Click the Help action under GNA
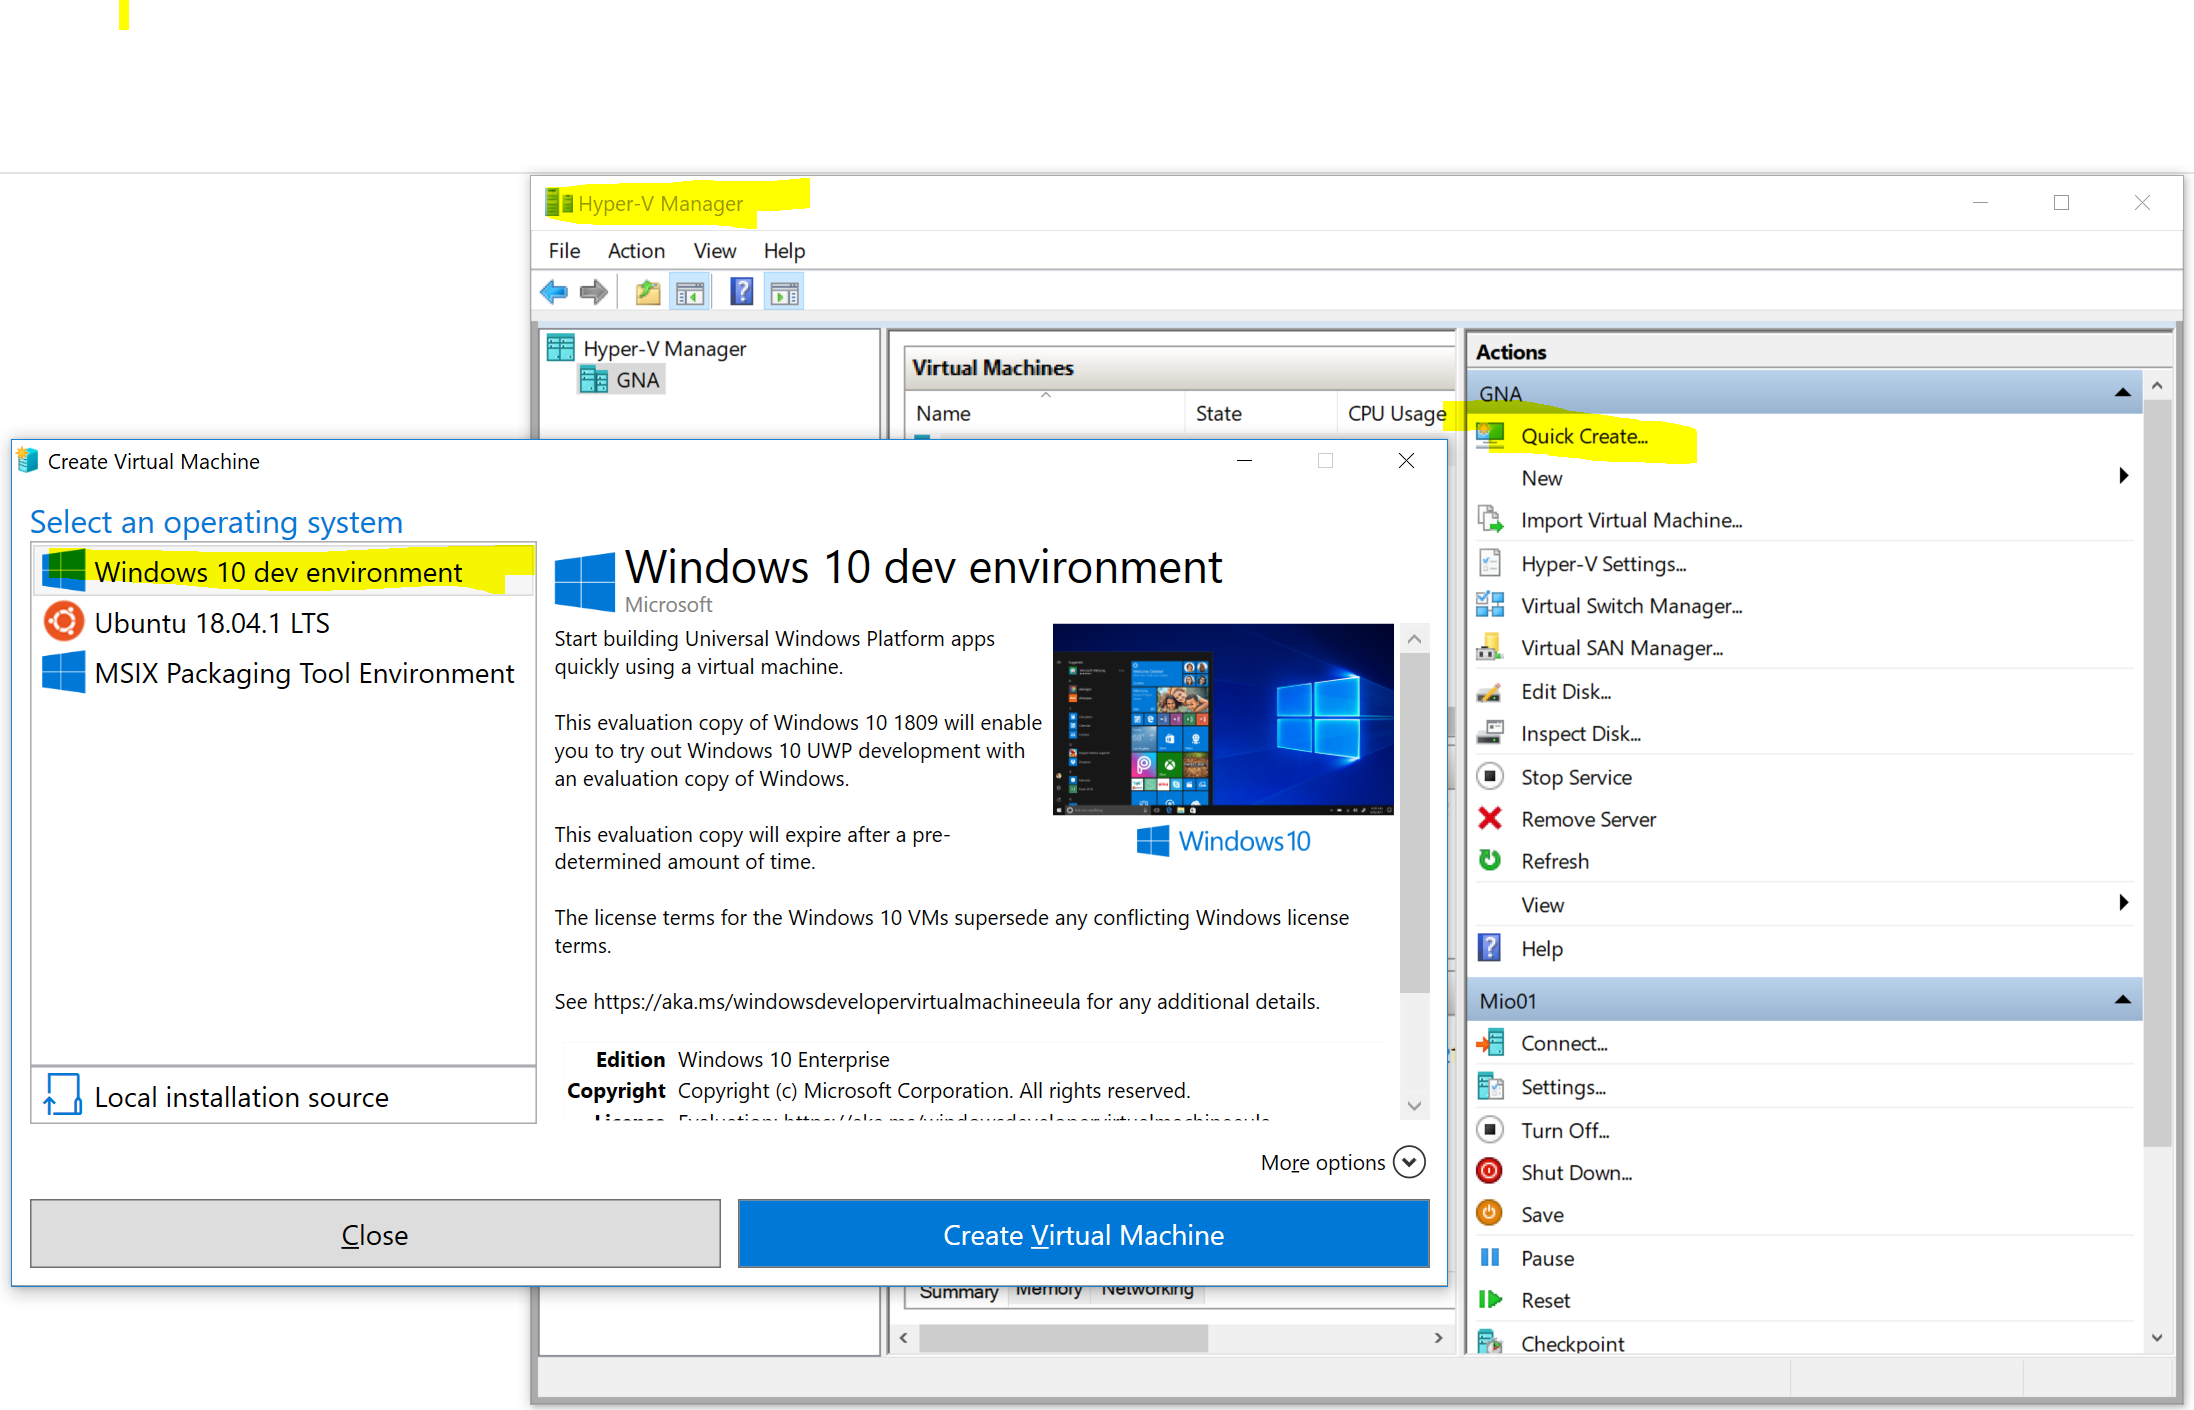 click(1541, 948)
